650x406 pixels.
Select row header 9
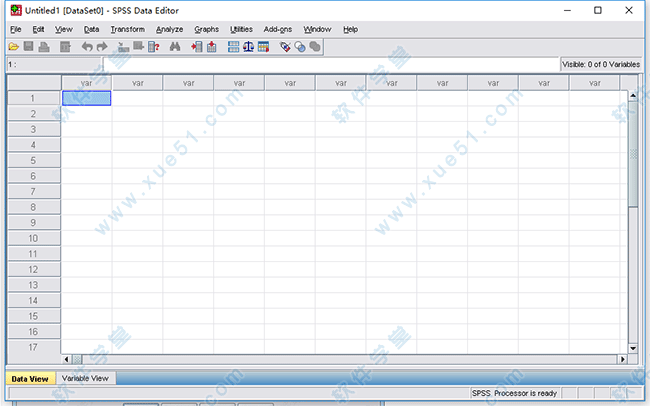pos(34,223)
